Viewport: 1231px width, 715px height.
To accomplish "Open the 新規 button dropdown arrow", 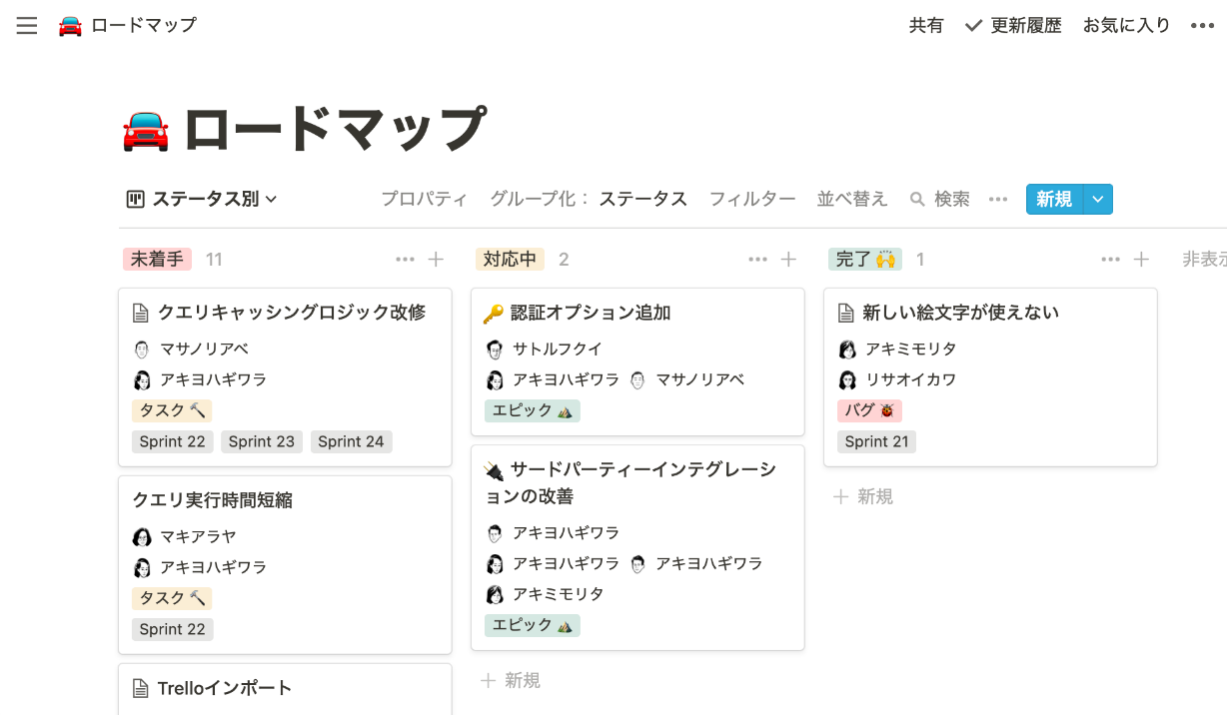I will click(1097, 199).
